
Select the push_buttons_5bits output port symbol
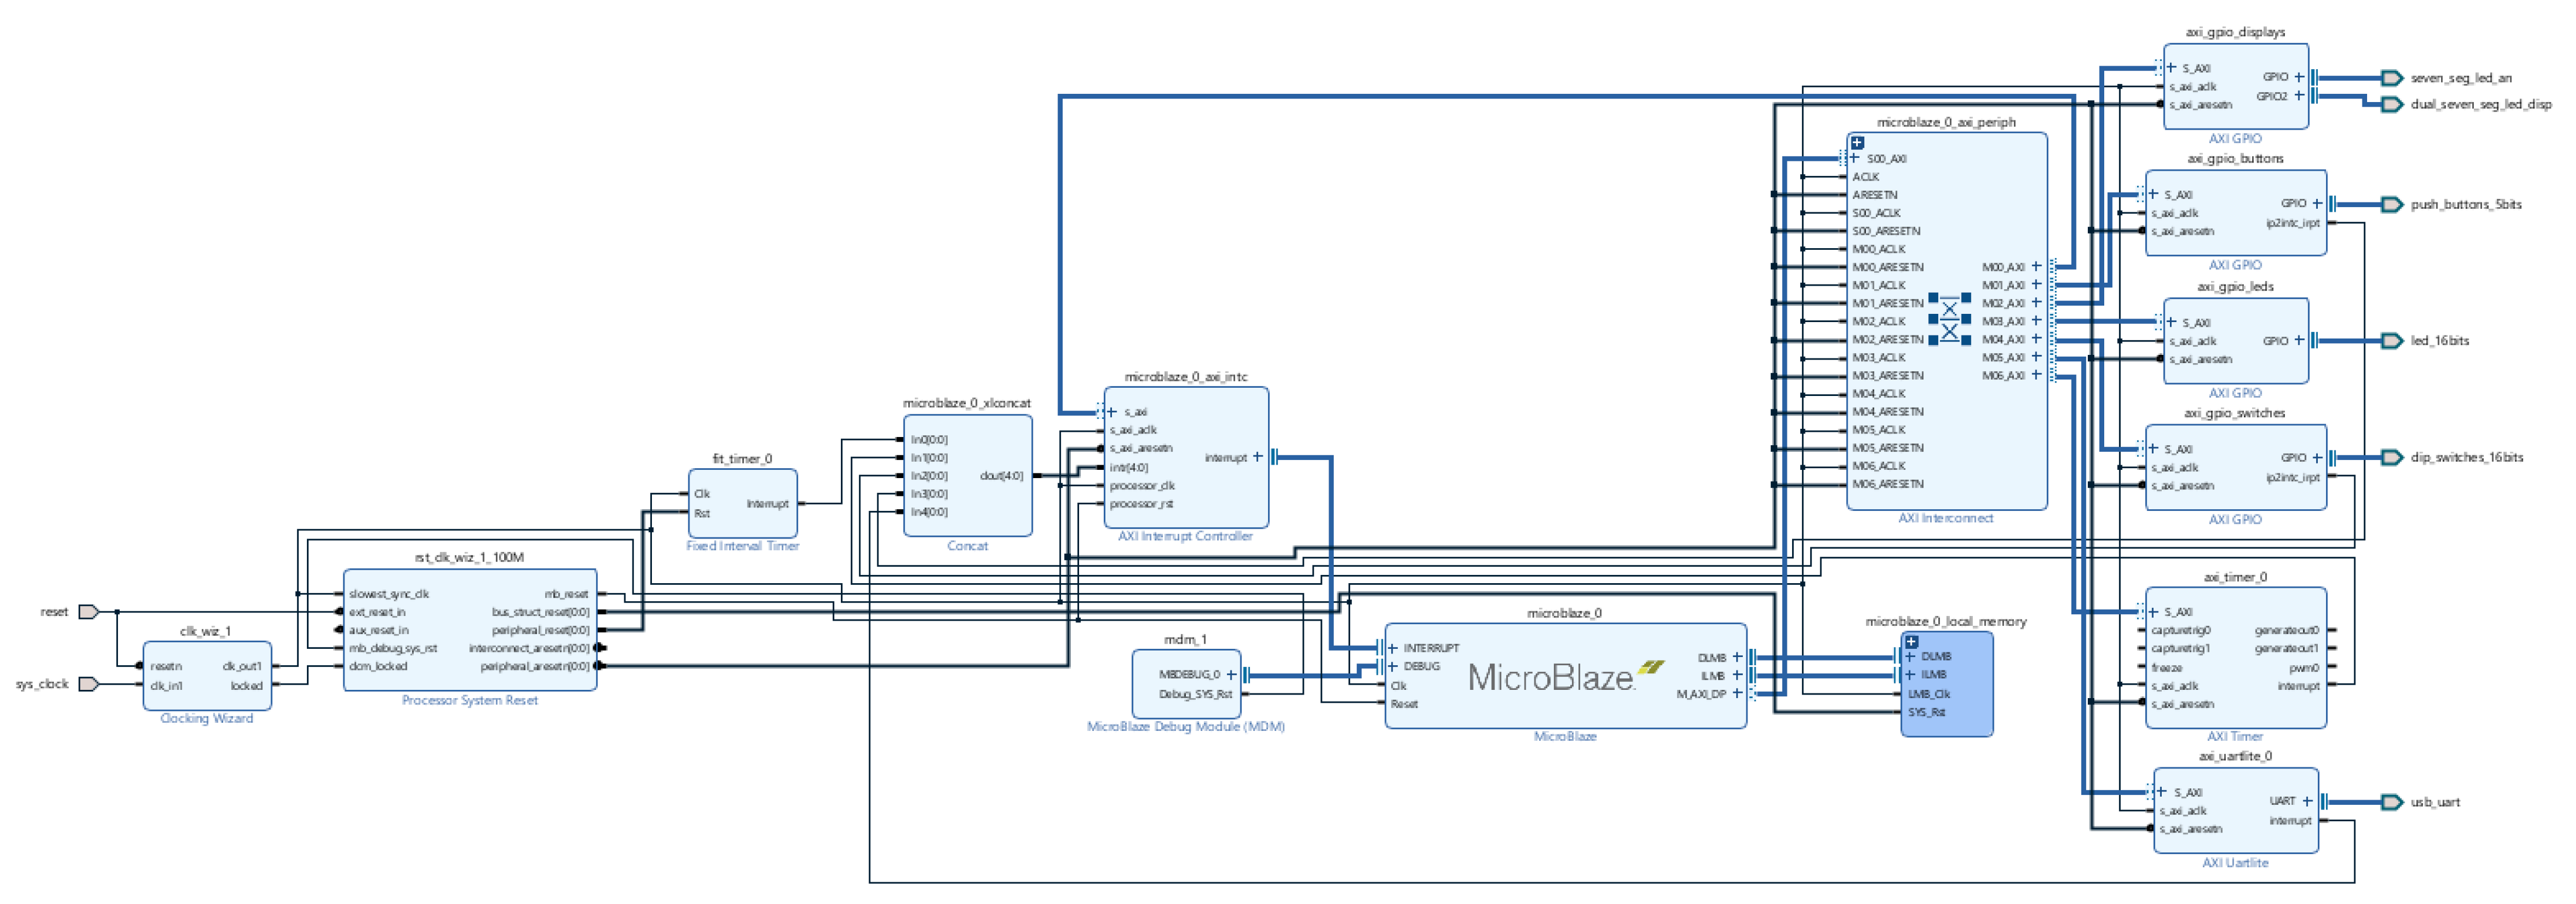click(x=2391, y=204)
